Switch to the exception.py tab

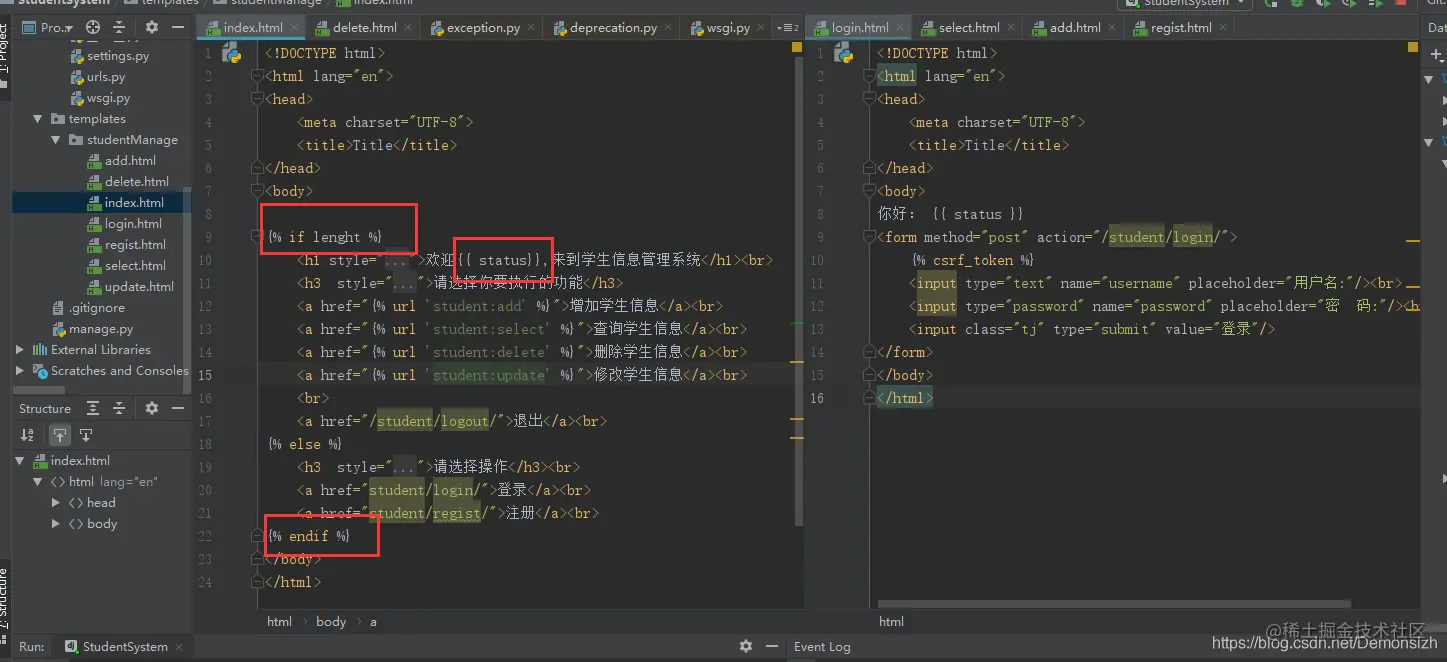tap(483, 28)
